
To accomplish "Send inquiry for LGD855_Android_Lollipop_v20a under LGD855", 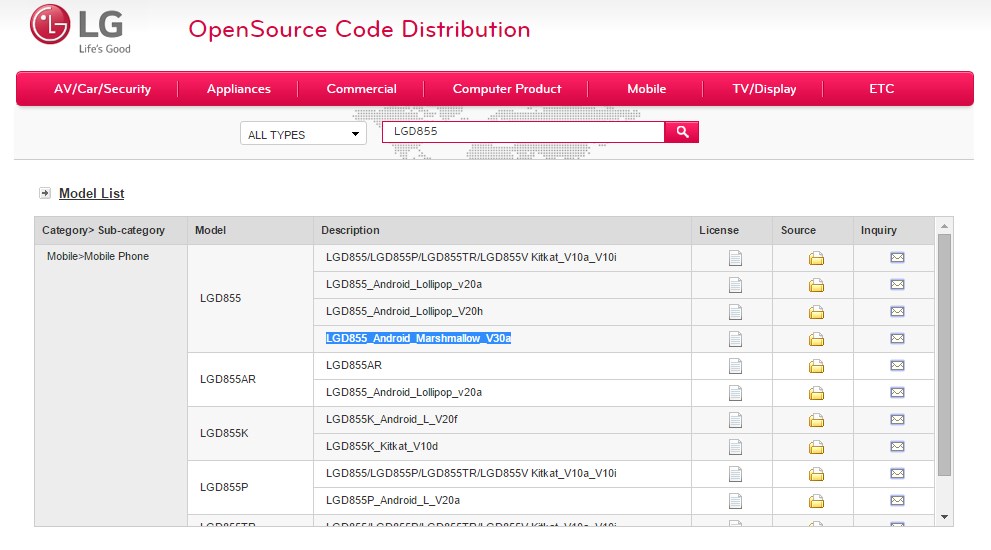I will pos(897,284).
